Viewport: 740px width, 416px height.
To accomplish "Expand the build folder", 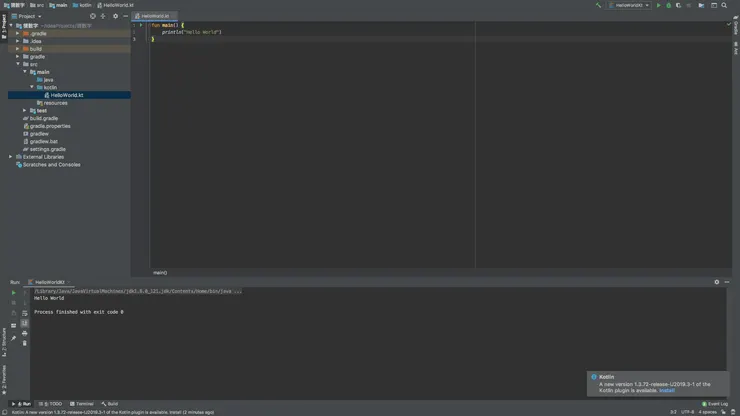I will click(17, 49).
